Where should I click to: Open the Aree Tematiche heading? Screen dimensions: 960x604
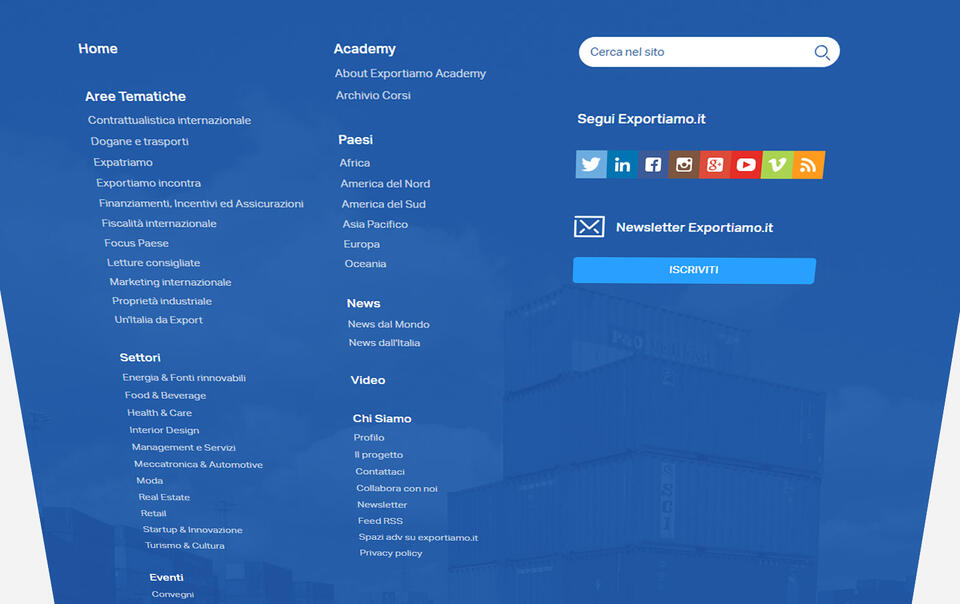pyautogui.click(x=135, y=97)
